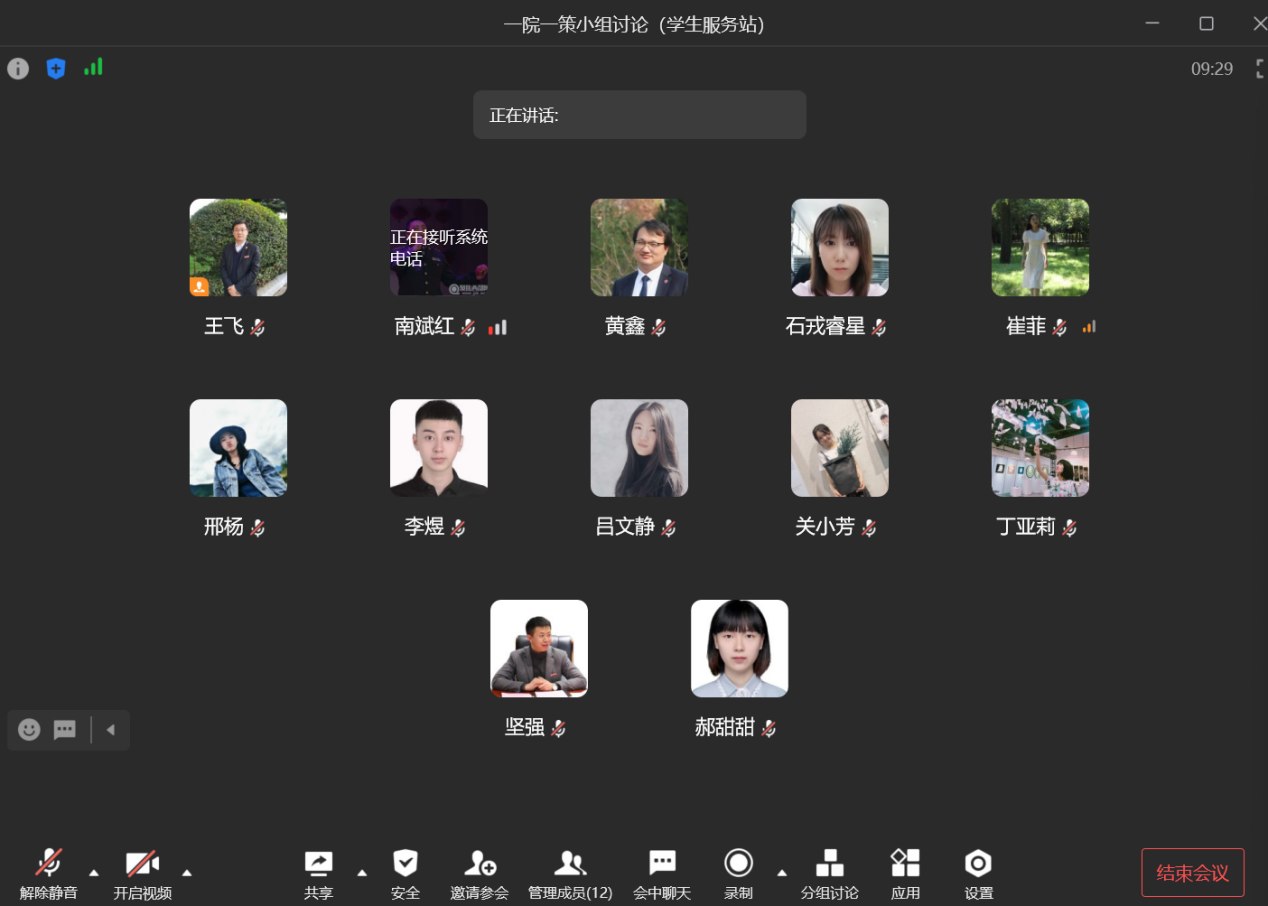Unmute microphone (解除静音)

point(48,864)
